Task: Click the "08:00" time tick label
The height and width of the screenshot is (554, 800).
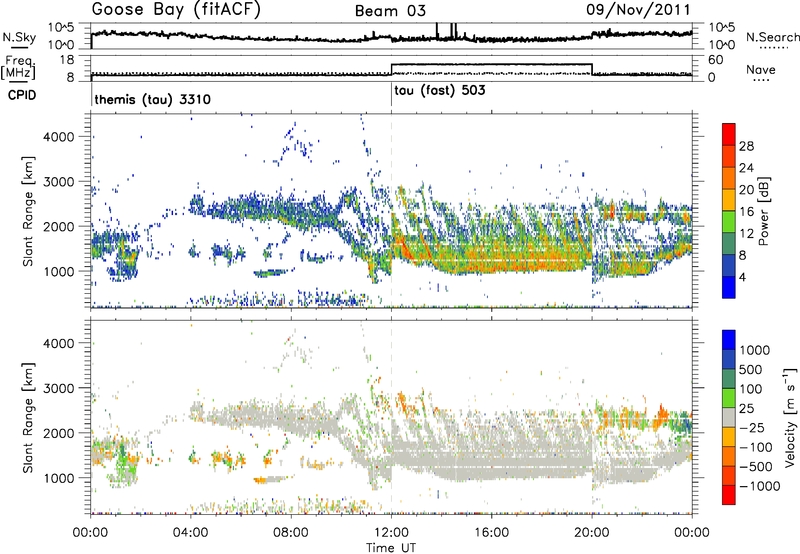Action: pyautogui.click(x=291, y=533)
